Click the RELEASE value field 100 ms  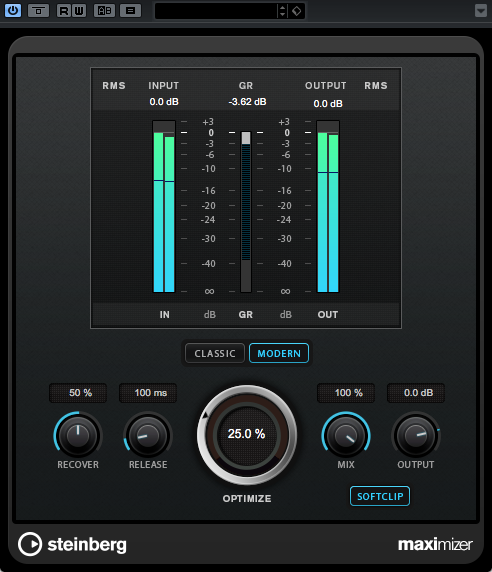click(148, 393)
